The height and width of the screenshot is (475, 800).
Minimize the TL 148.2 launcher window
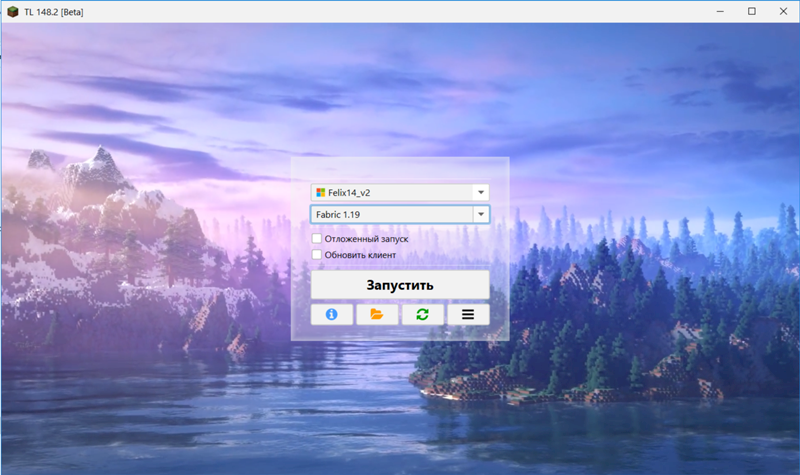(x=720, y=11)
